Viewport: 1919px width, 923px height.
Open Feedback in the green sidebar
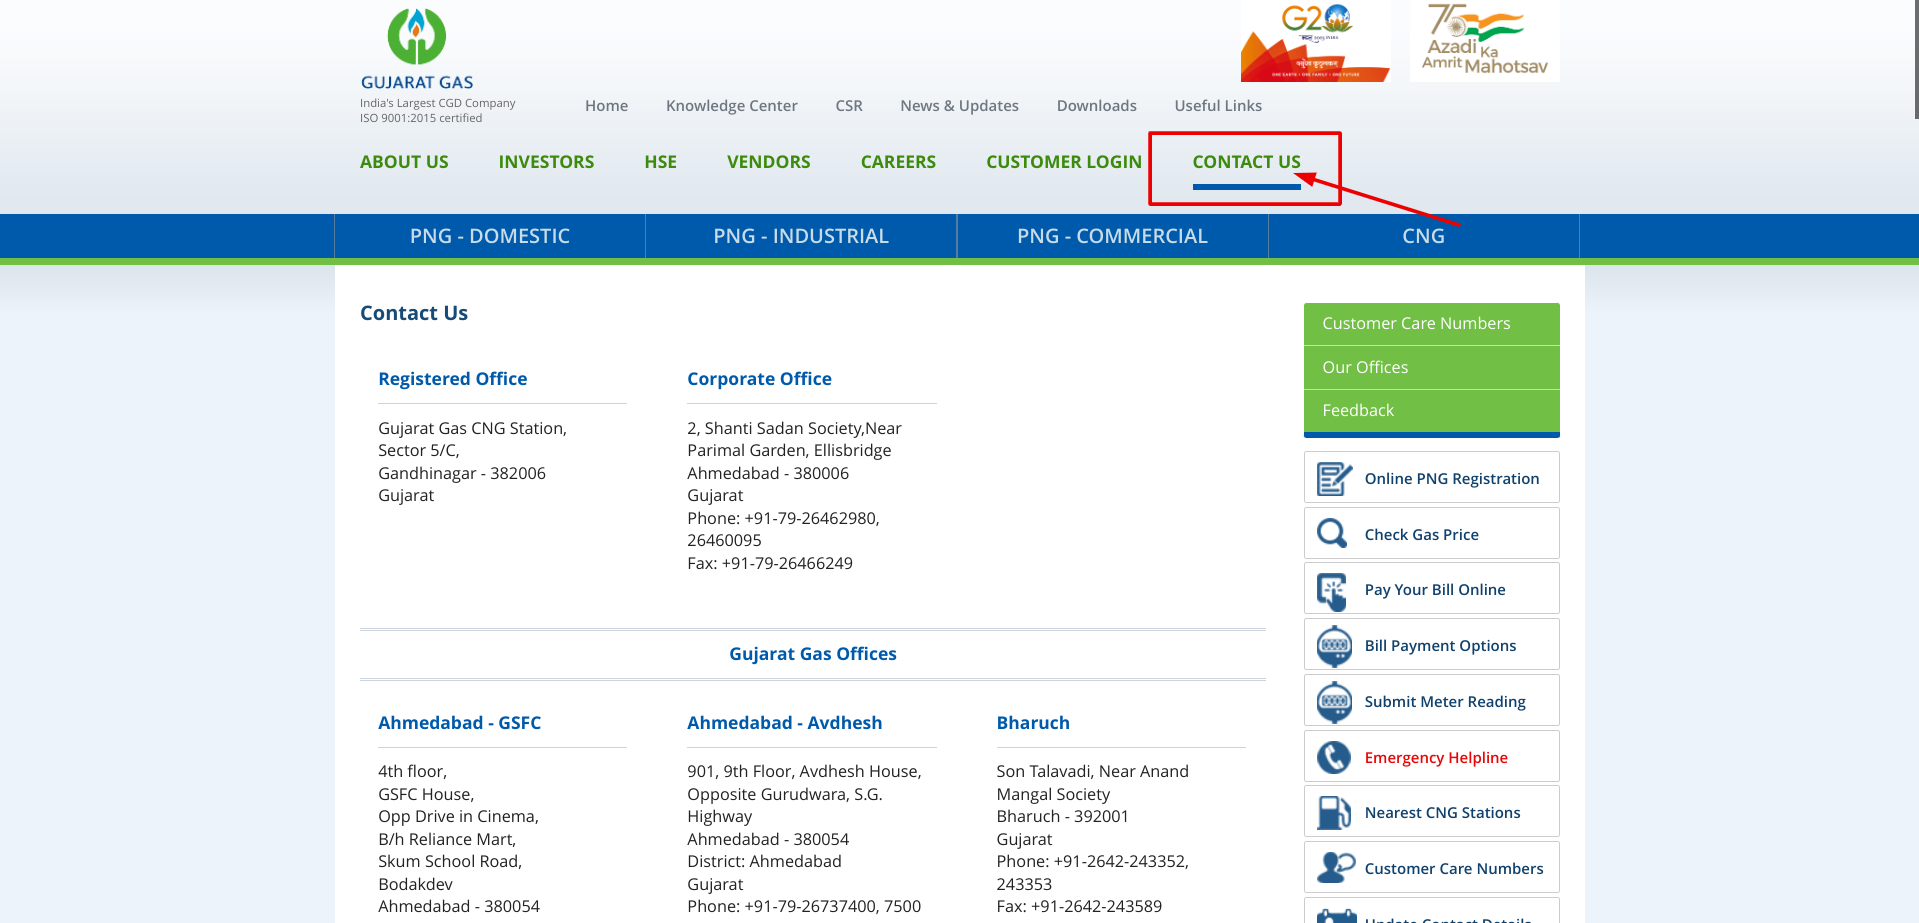pyautogui.click(x=1357, y=410)
